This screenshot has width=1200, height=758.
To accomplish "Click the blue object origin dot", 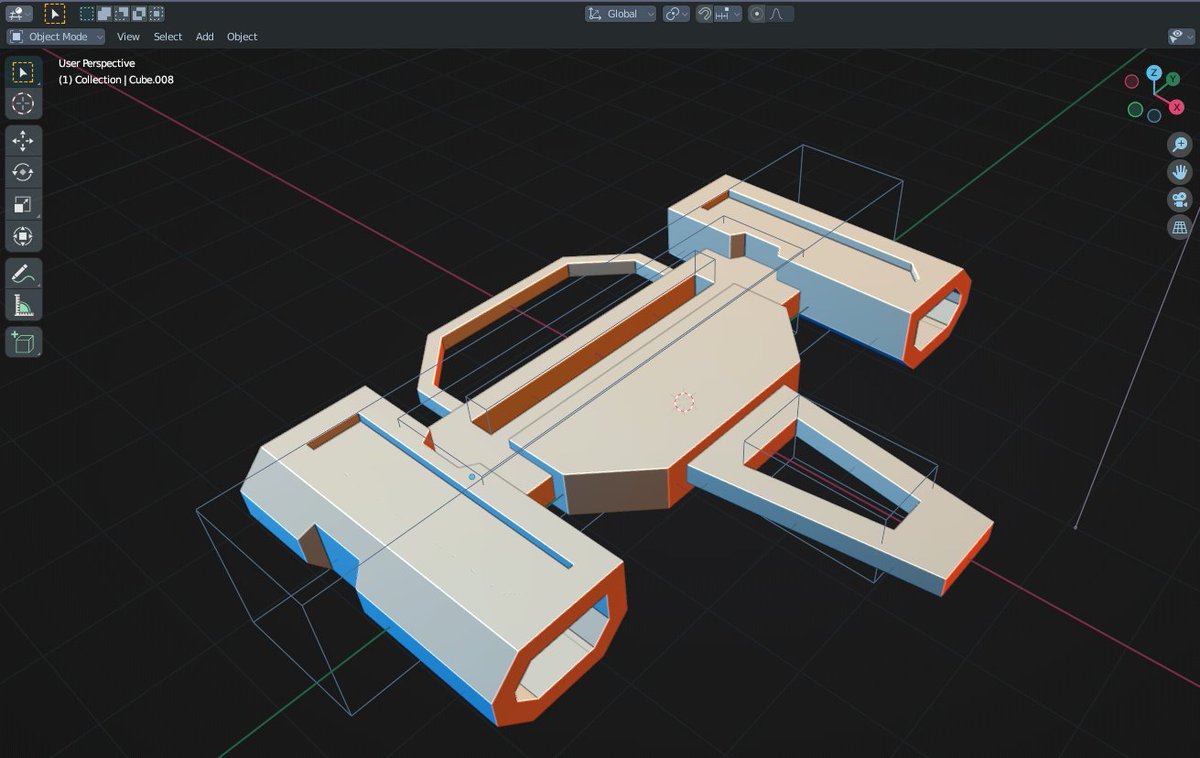I will (x=472, y=477).
